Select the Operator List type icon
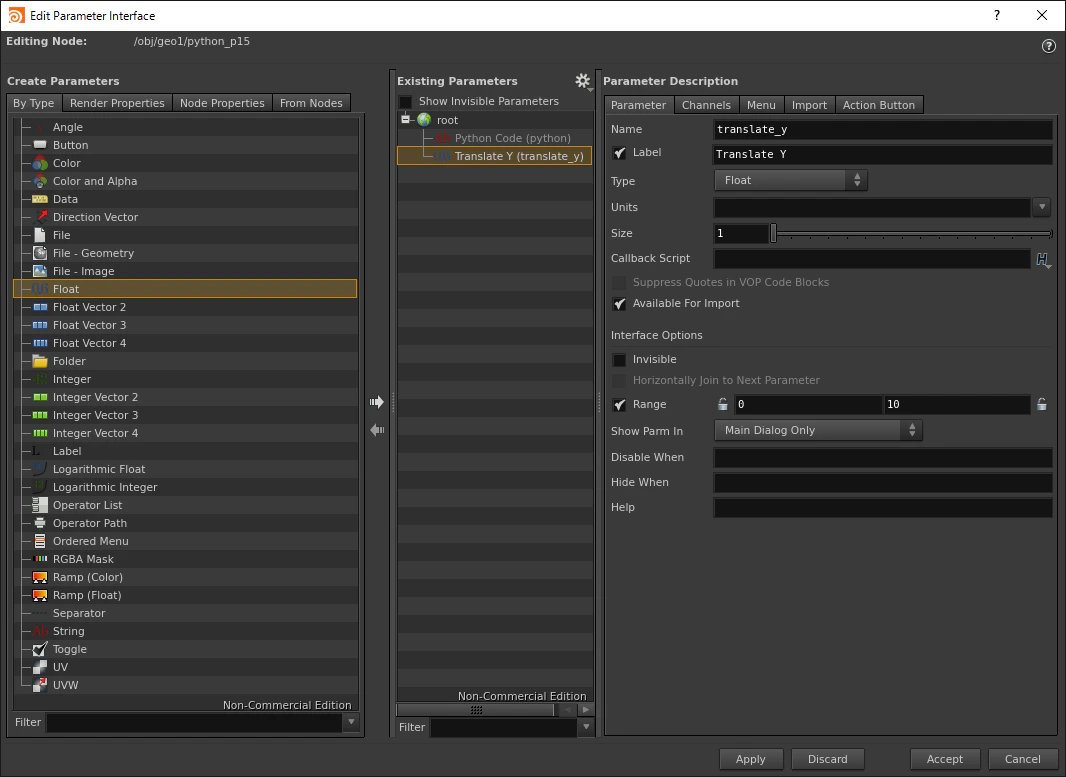This screenshot has width=1066, height=777. pyautogui.click(x=40, y=505)
